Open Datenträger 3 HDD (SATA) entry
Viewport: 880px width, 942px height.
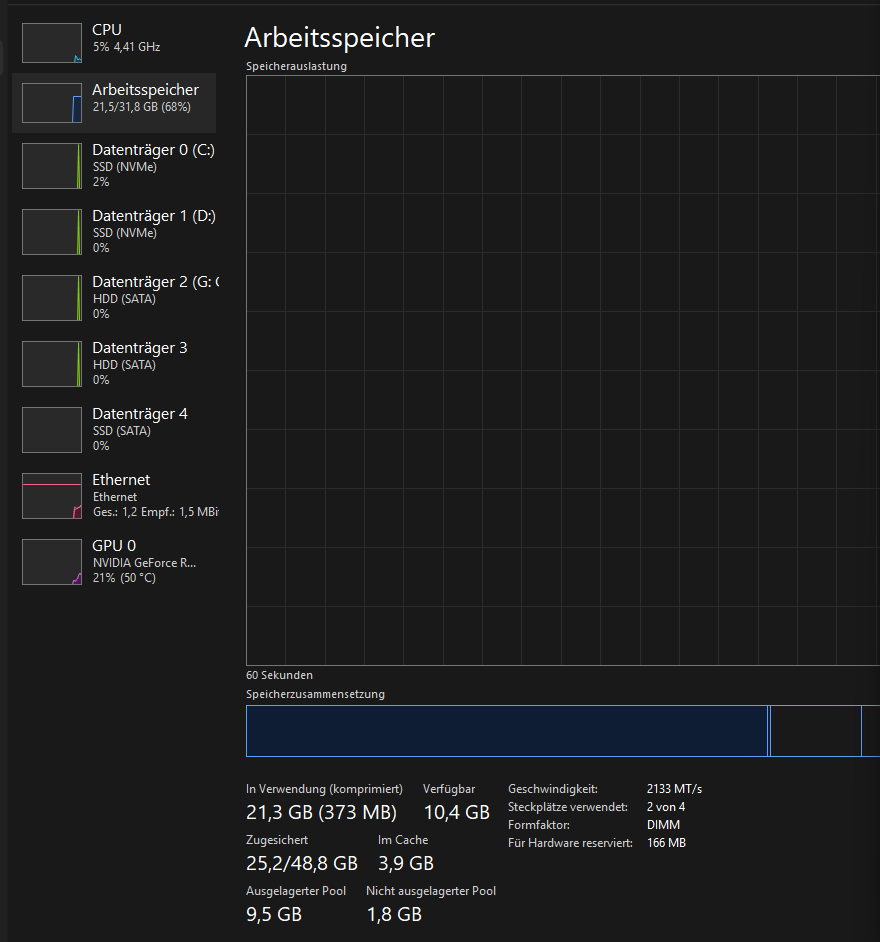(114, 364)
